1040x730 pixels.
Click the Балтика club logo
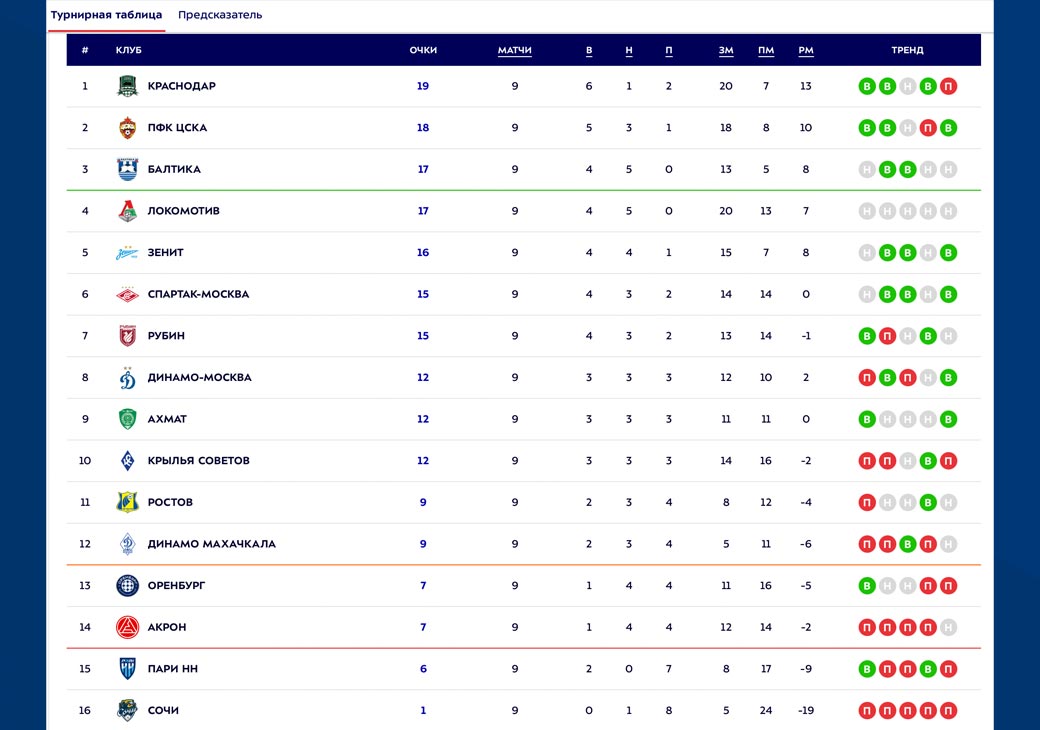127,170
